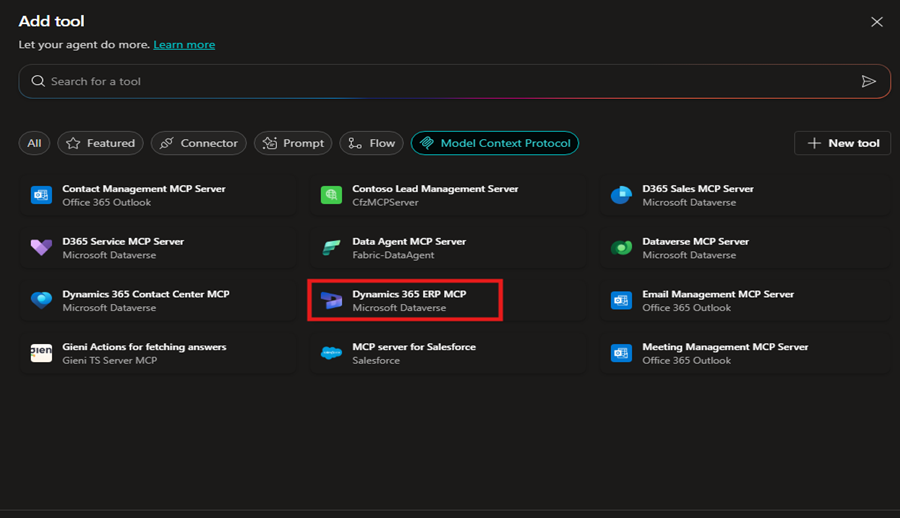Click the Salesforce cloud icon
Viewport: 900px width, 518px height.
331,353
